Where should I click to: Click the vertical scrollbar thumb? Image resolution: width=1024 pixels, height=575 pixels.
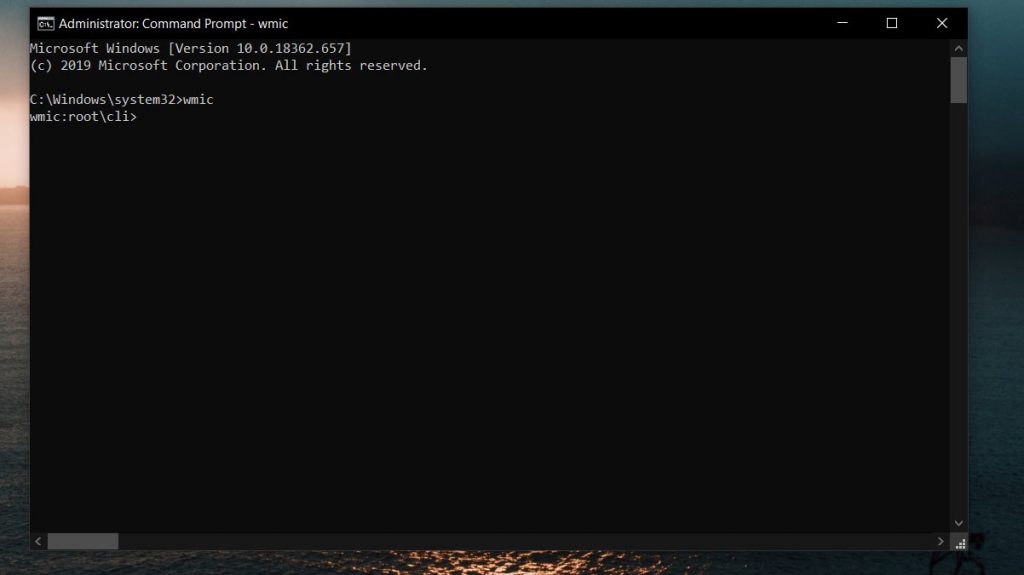pyautogui.click(x=958, y=80)
